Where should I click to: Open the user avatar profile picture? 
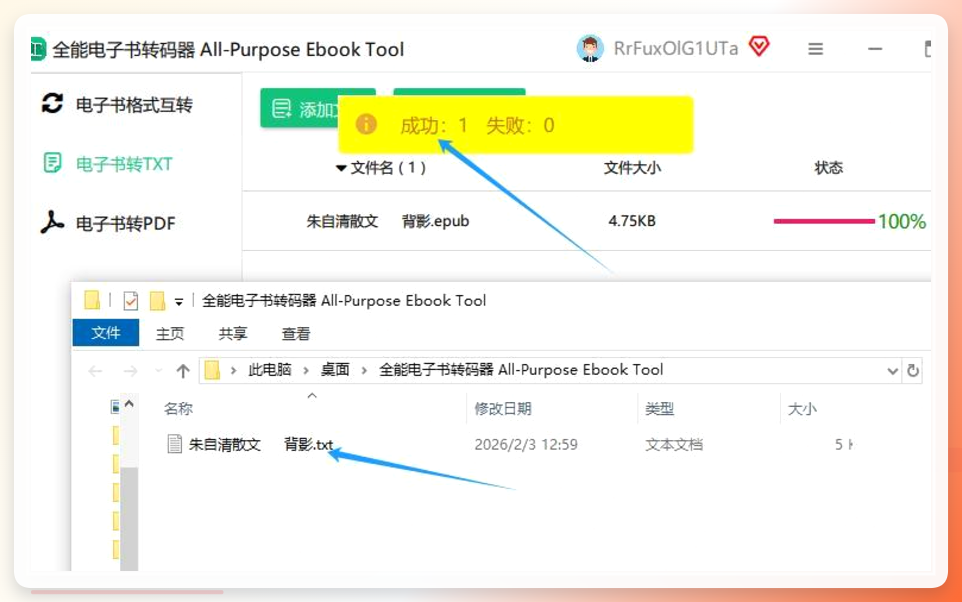(x=590, y=48)
